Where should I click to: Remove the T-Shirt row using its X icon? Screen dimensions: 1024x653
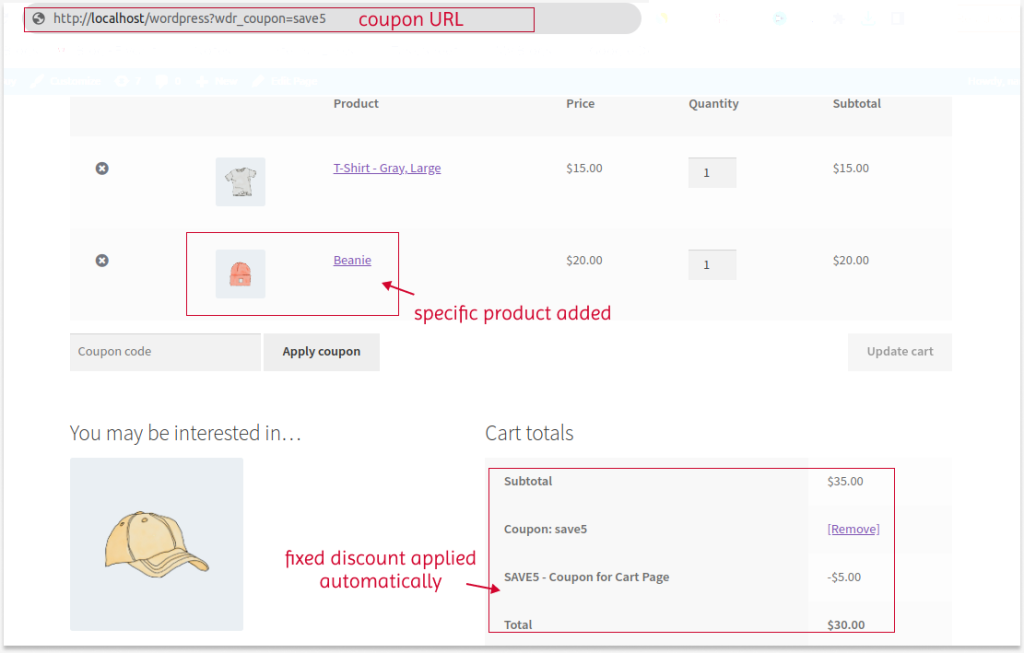click(x=101, y=168)
